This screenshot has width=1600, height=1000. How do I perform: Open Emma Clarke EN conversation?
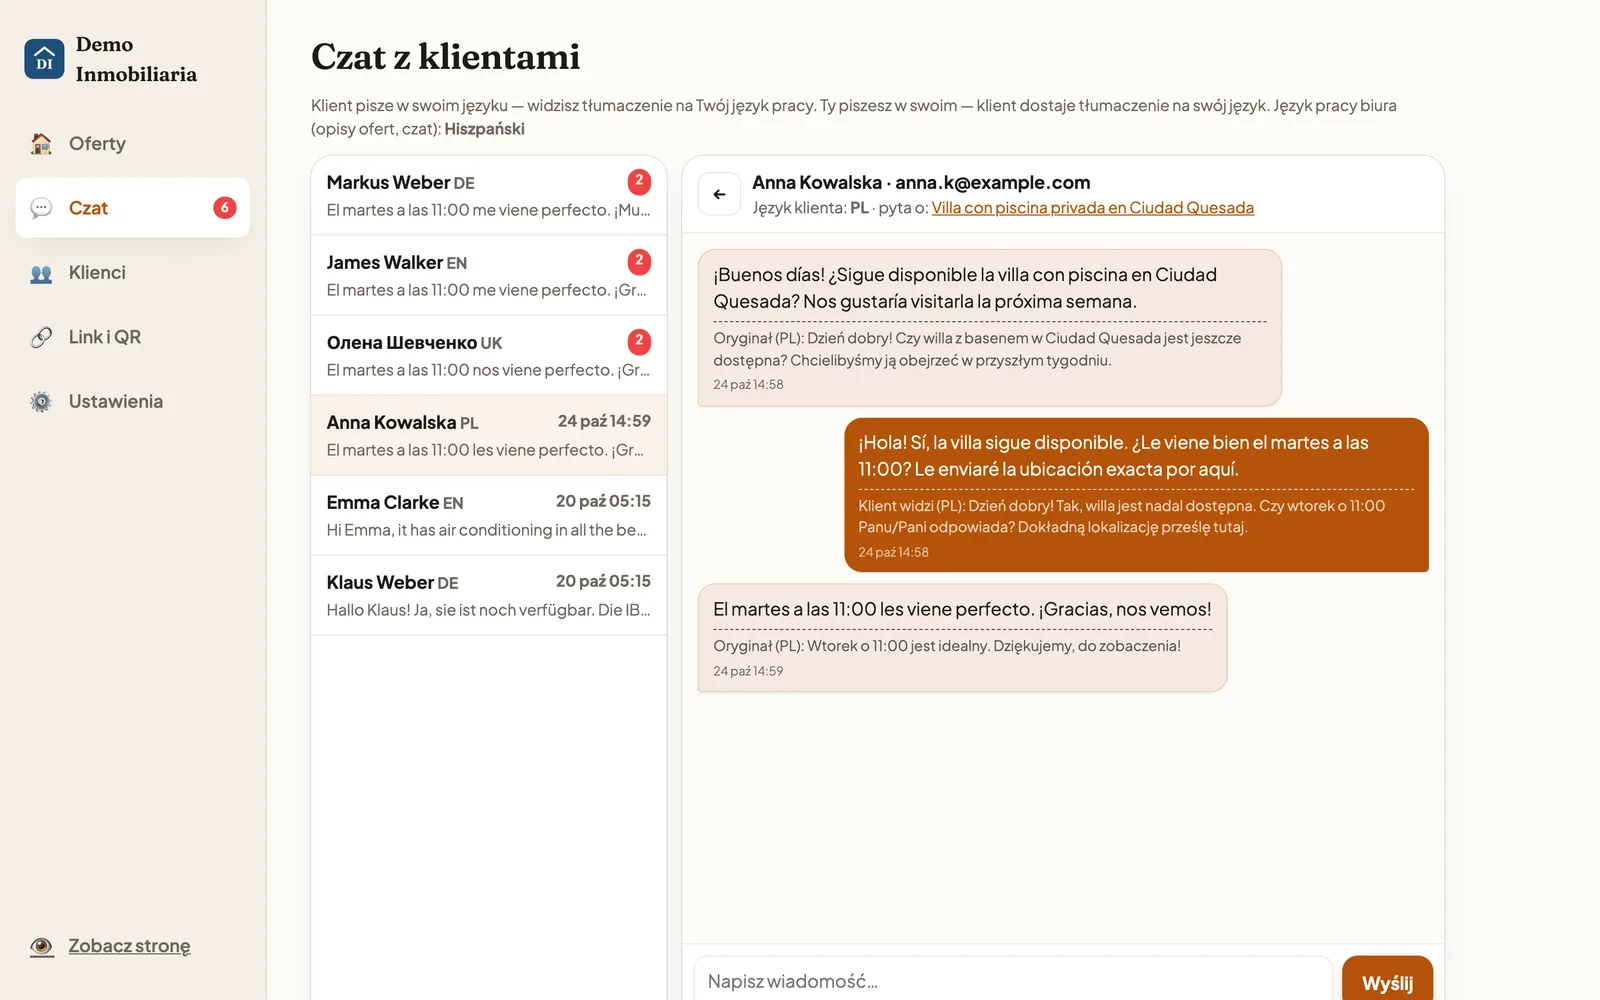[x=489, y=515]
